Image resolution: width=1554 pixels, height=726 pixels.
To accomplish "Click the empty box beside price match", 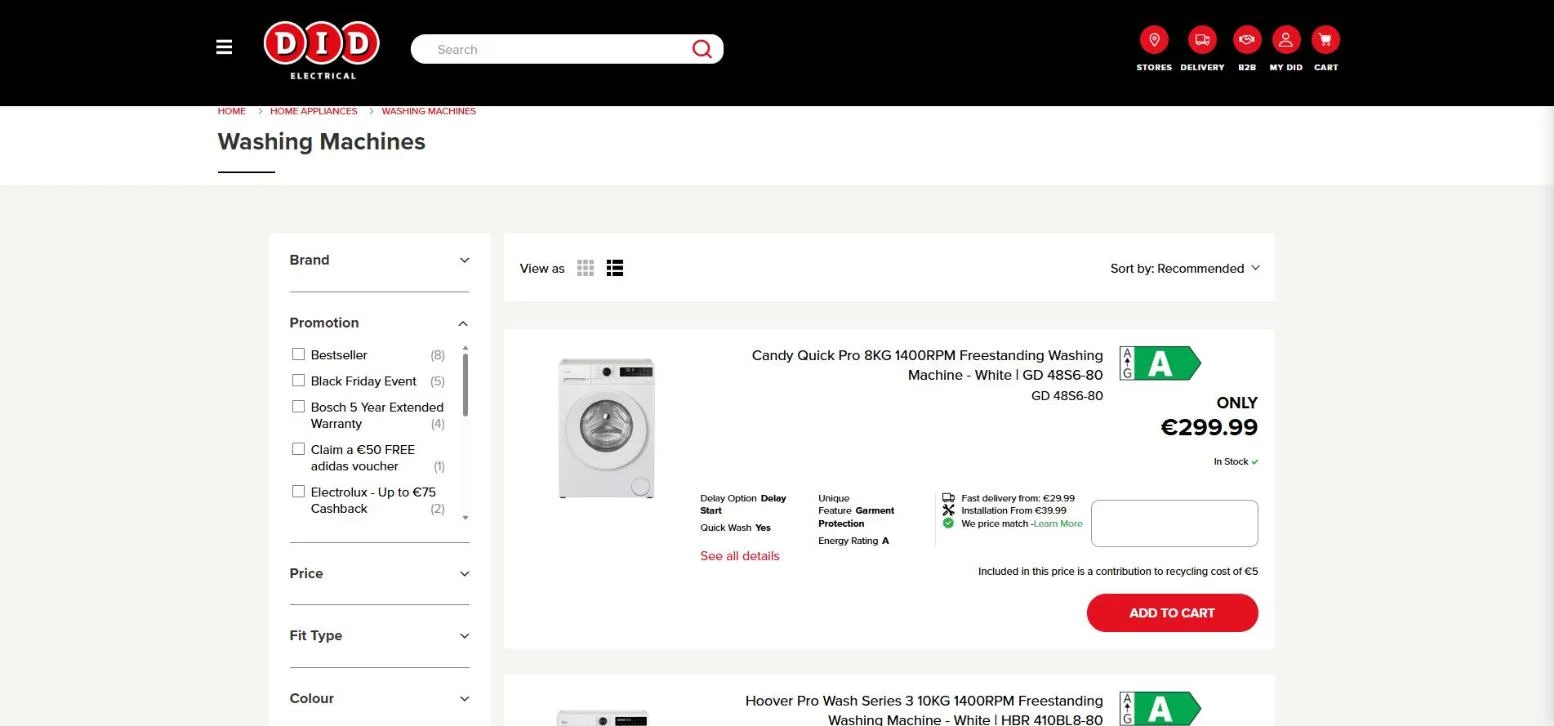I will [1174, 523].
